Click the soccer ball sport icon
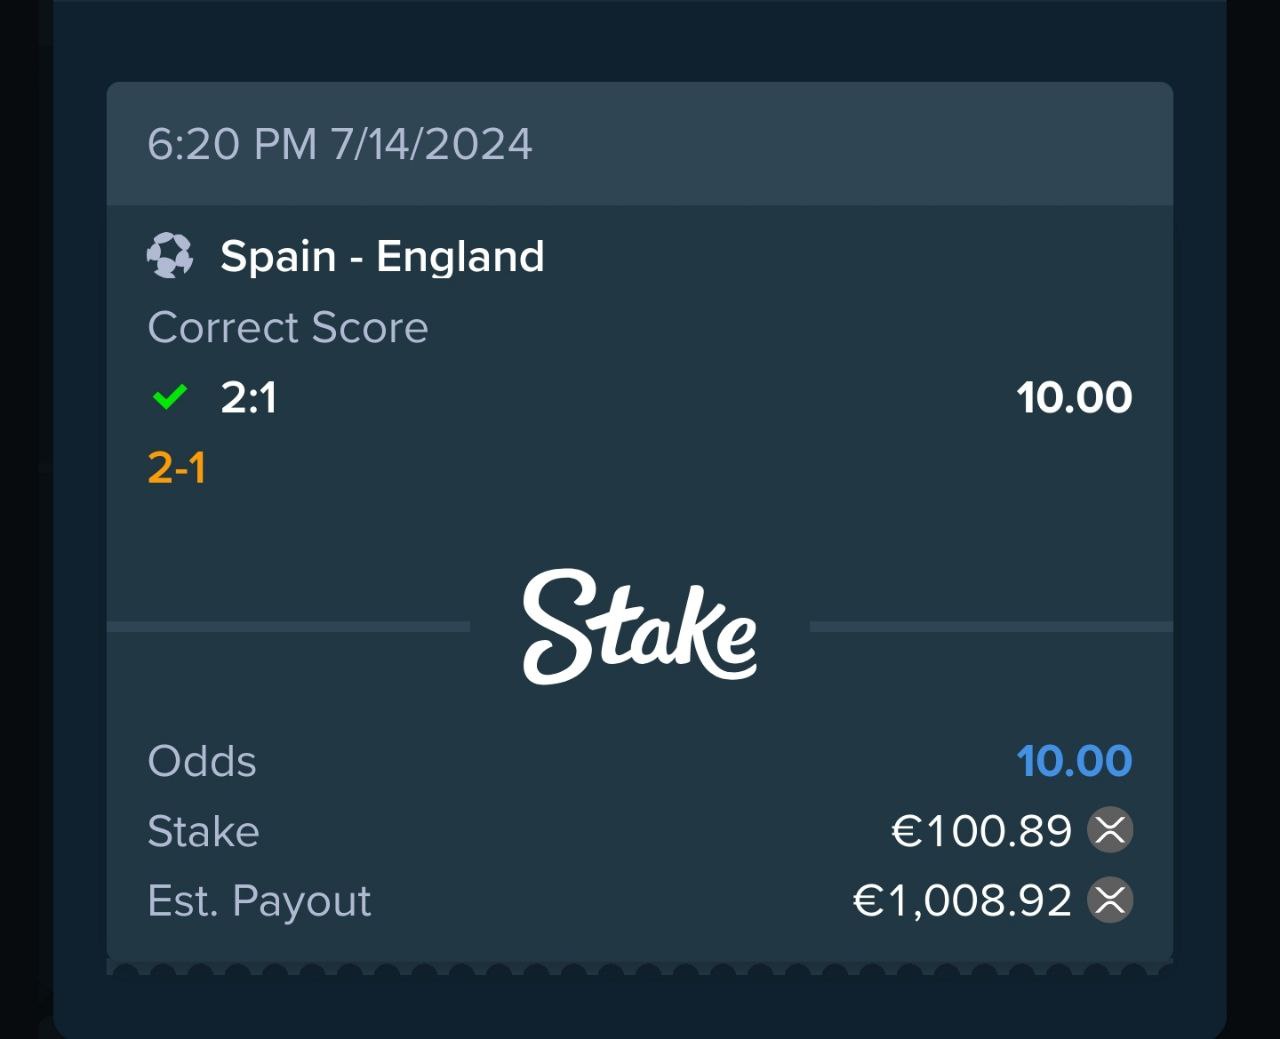The image size is (1280, 1039). 170,256
